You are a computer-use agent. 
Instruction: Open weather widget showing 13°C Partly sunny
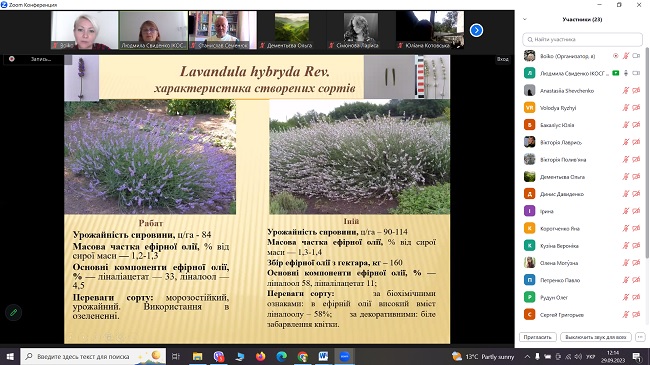pos(483,356)
